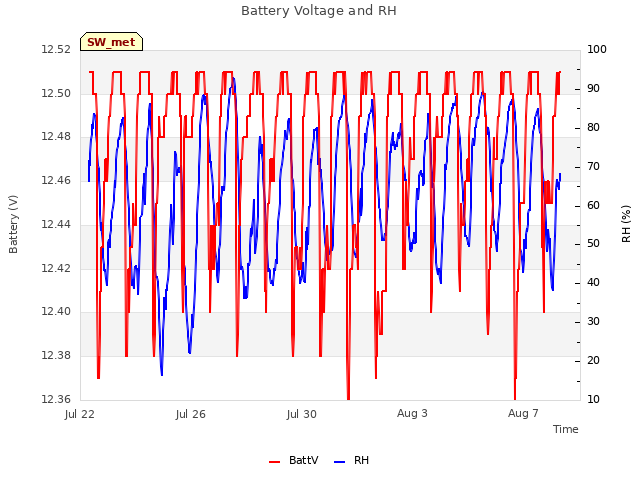The width and height of the screenshot is (640, 480).
Task: Click the 70 value on RH axis
Action: [x=593, y=167]
